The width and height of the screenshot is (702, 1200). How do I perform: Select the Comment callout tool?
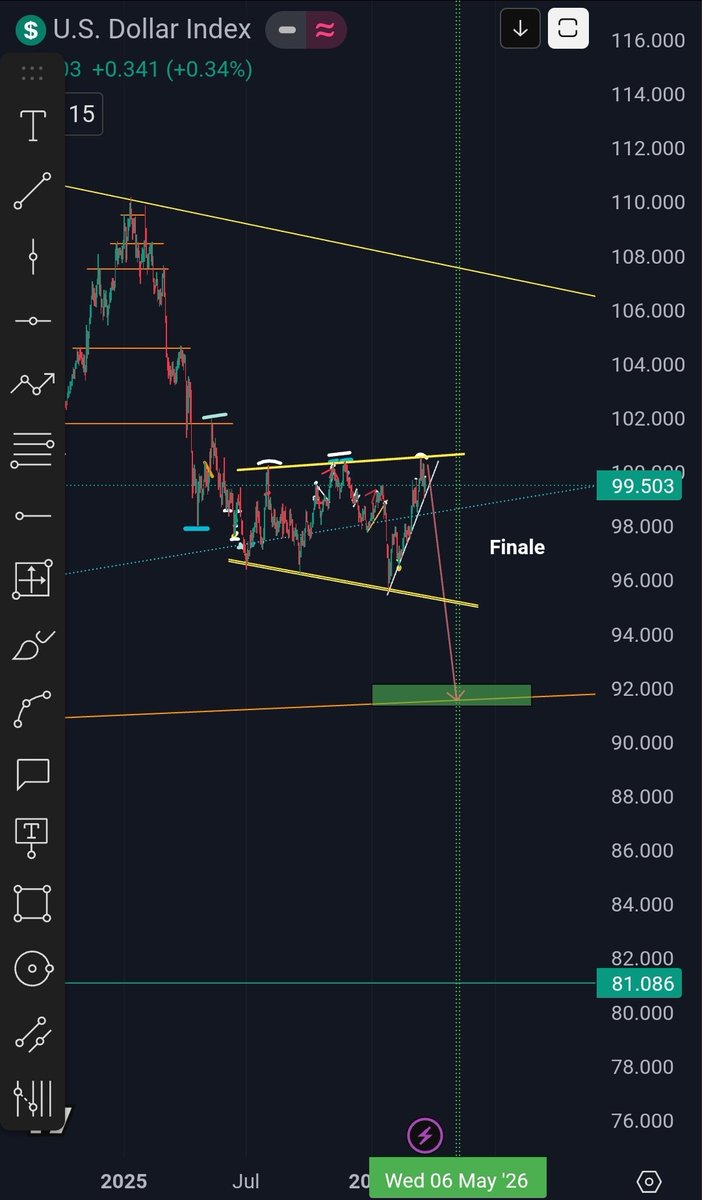tap(32, 773)
